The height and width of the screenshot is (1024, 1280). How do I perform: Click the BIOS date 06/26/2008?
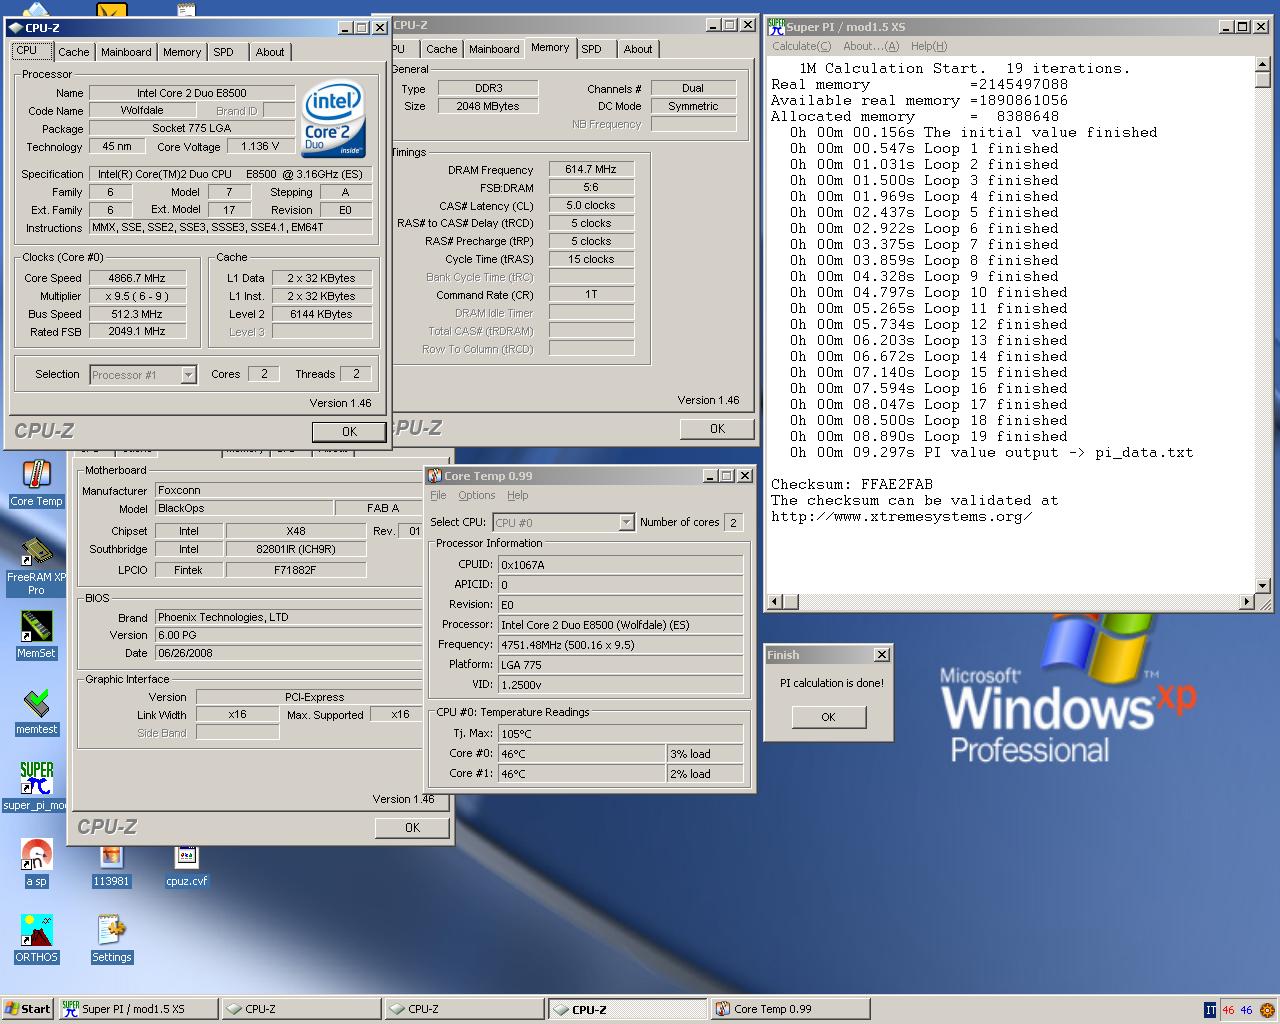[x=288, y=653]
